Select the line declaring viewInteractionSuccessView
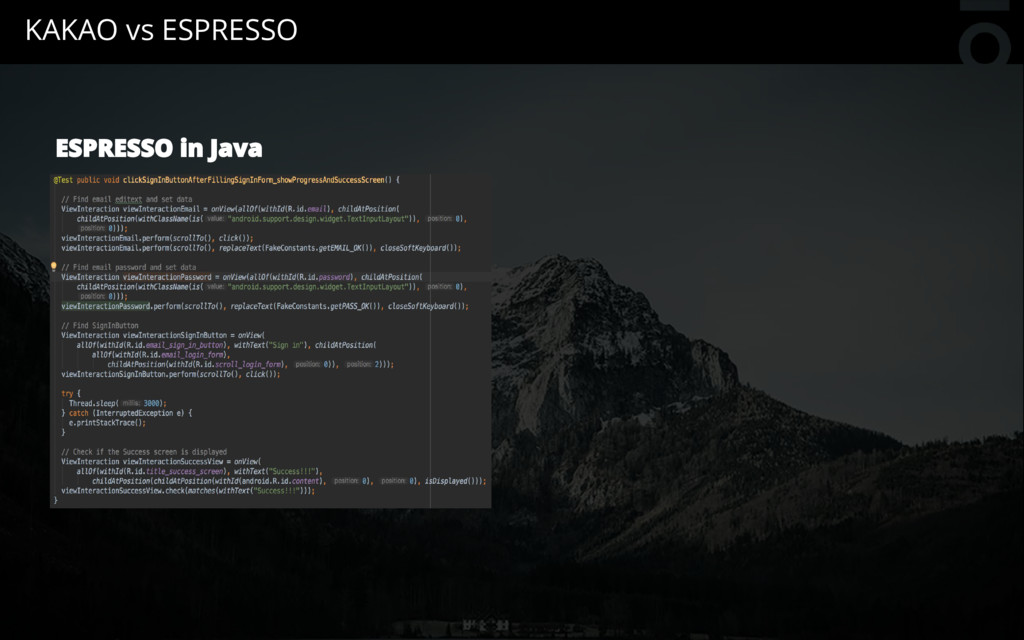The image size is (1024, 640). pyautogui.click(x=161, y=462)
